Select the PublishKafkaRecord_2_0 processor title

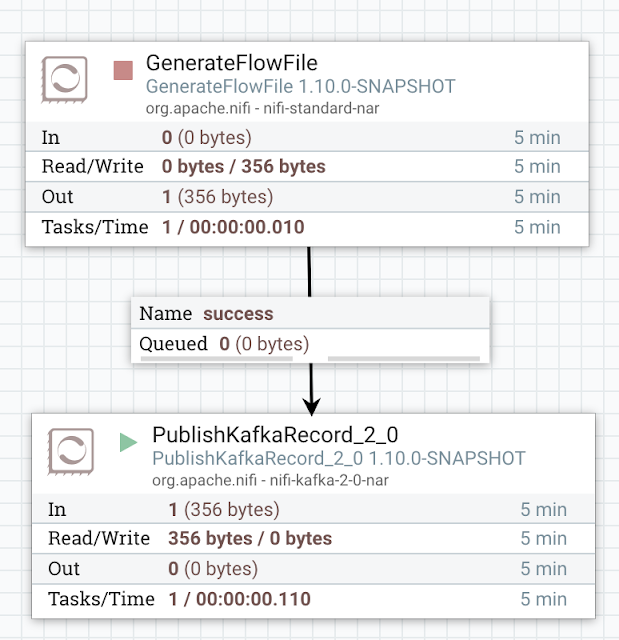click(275, 435)
